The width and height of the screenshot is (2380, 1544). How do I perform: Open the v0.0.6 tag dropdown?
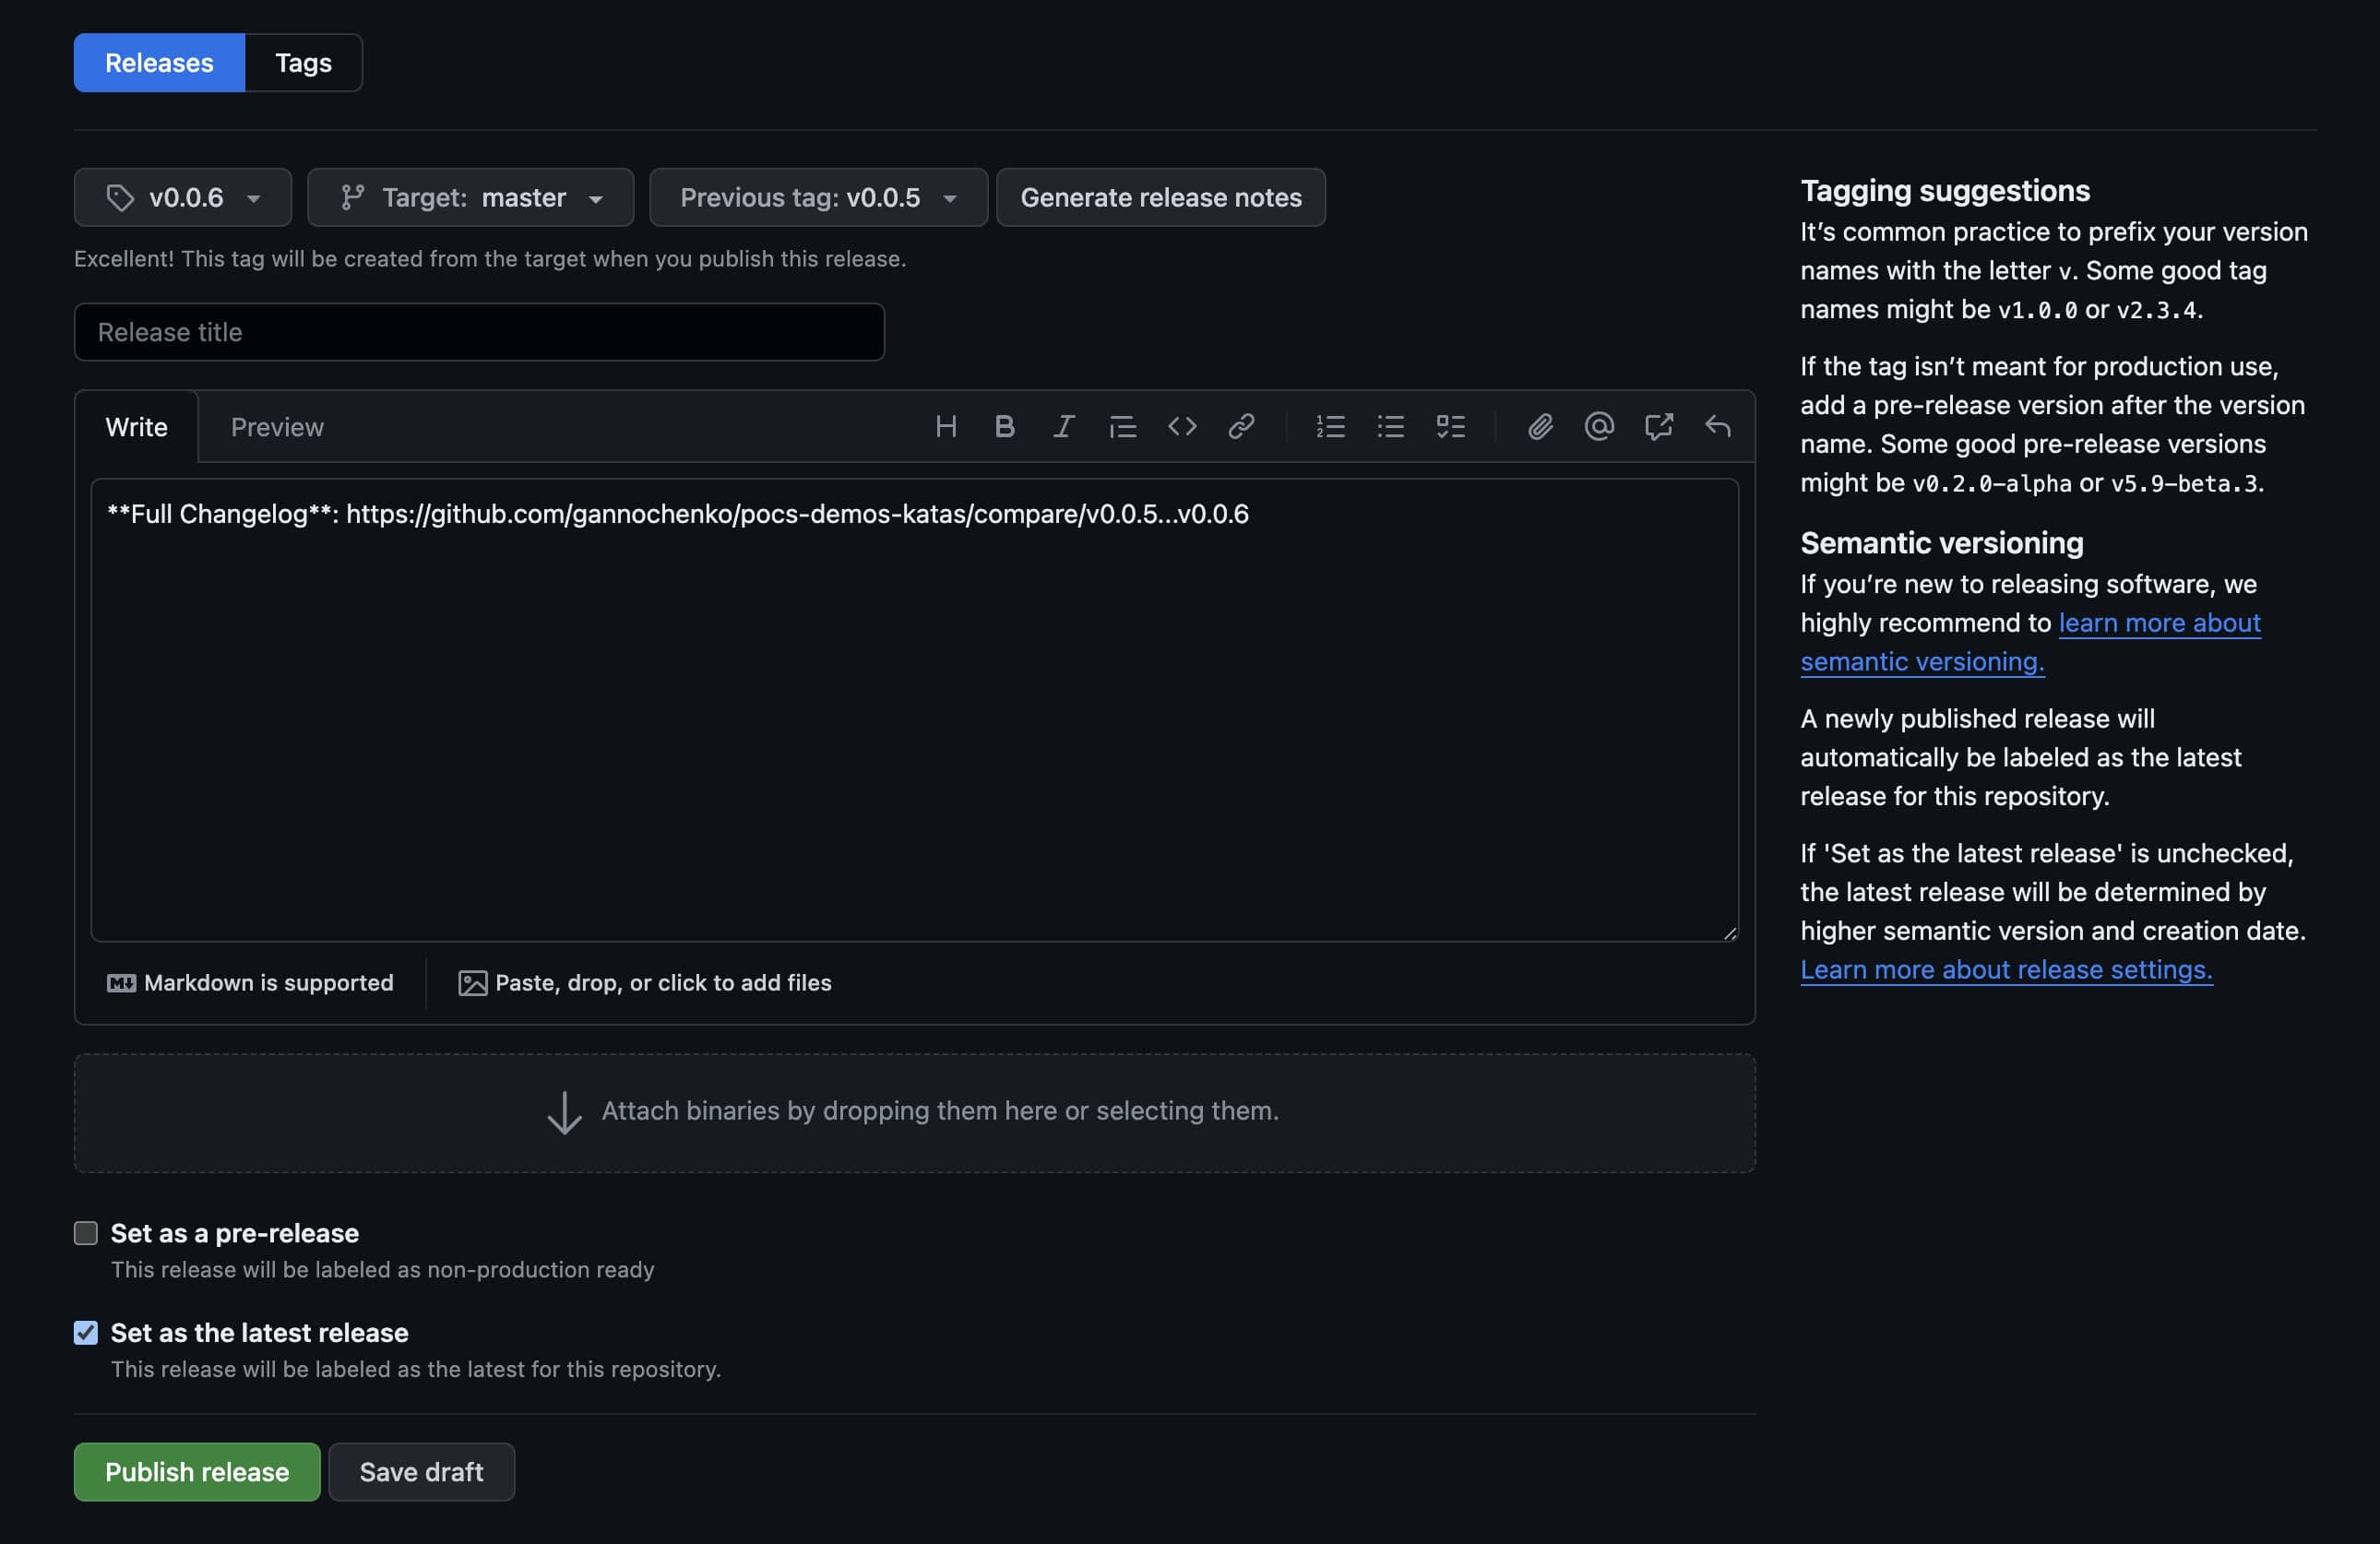pos(183,197)
